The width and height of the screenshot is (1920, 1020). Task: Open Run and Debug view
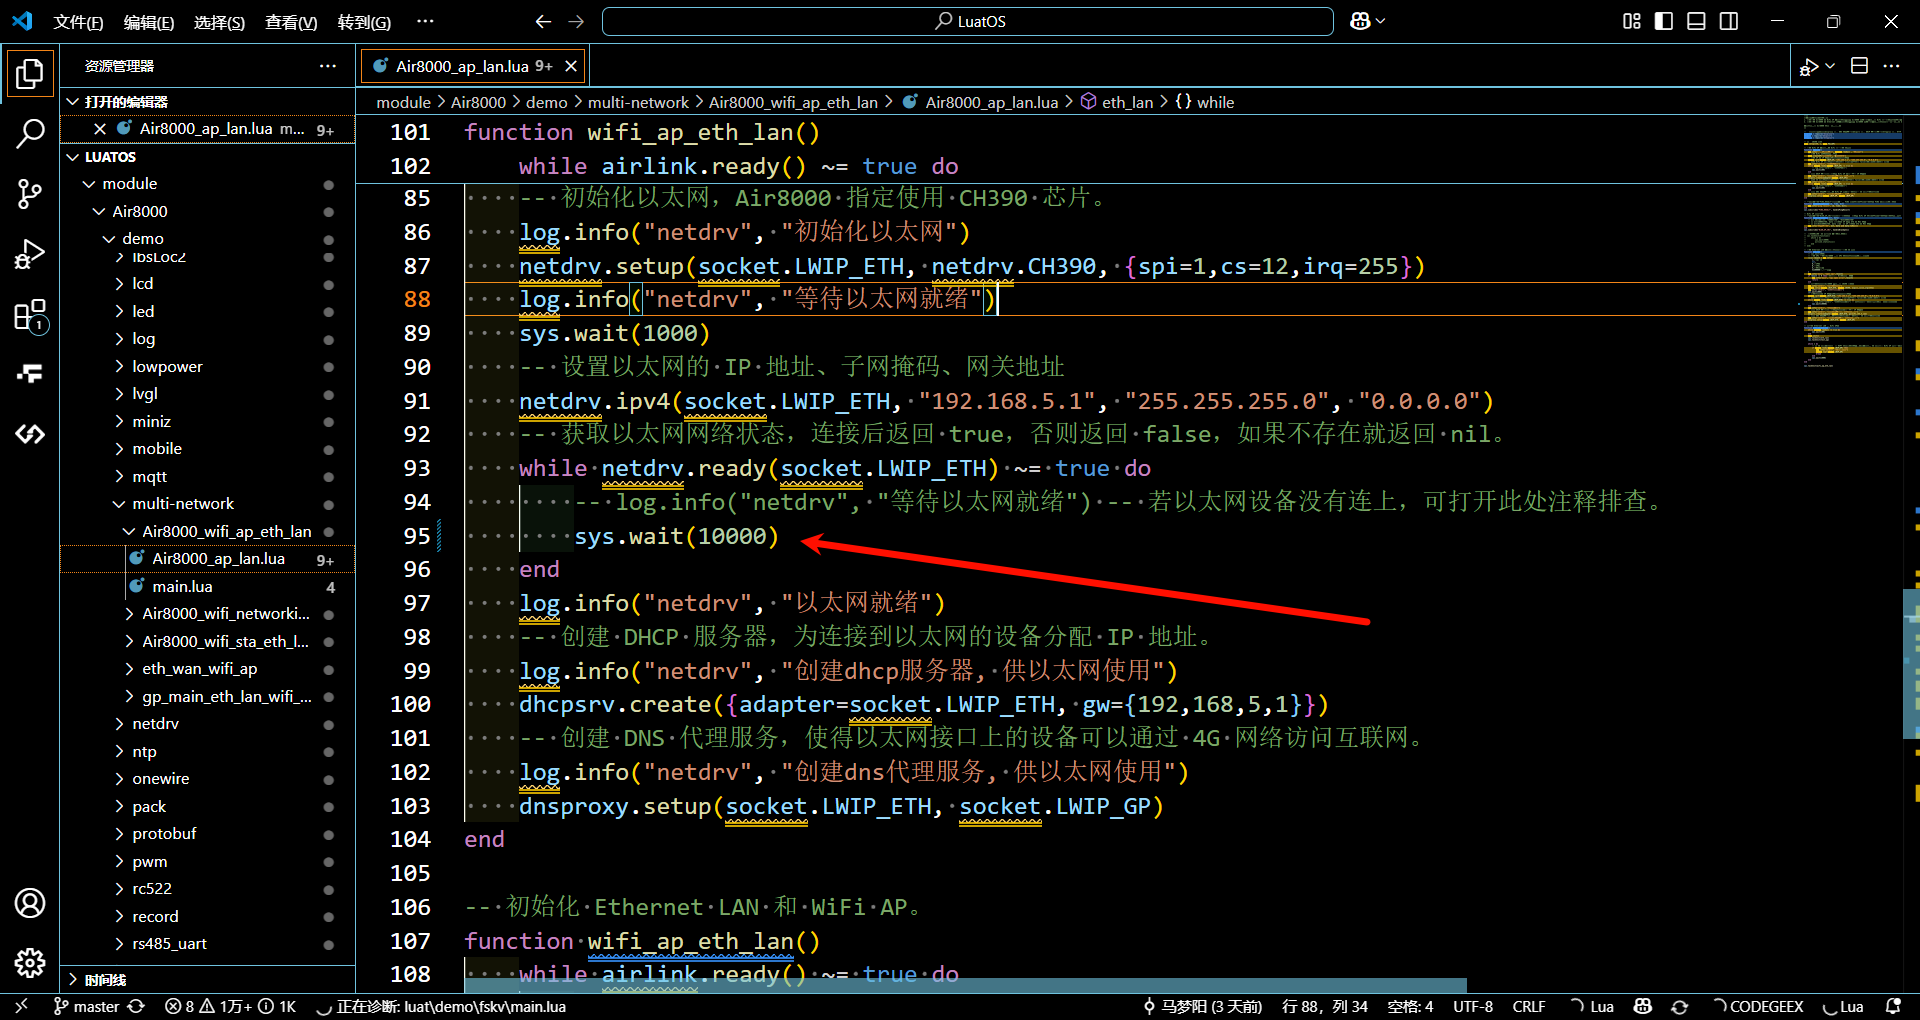pos(30,254)
